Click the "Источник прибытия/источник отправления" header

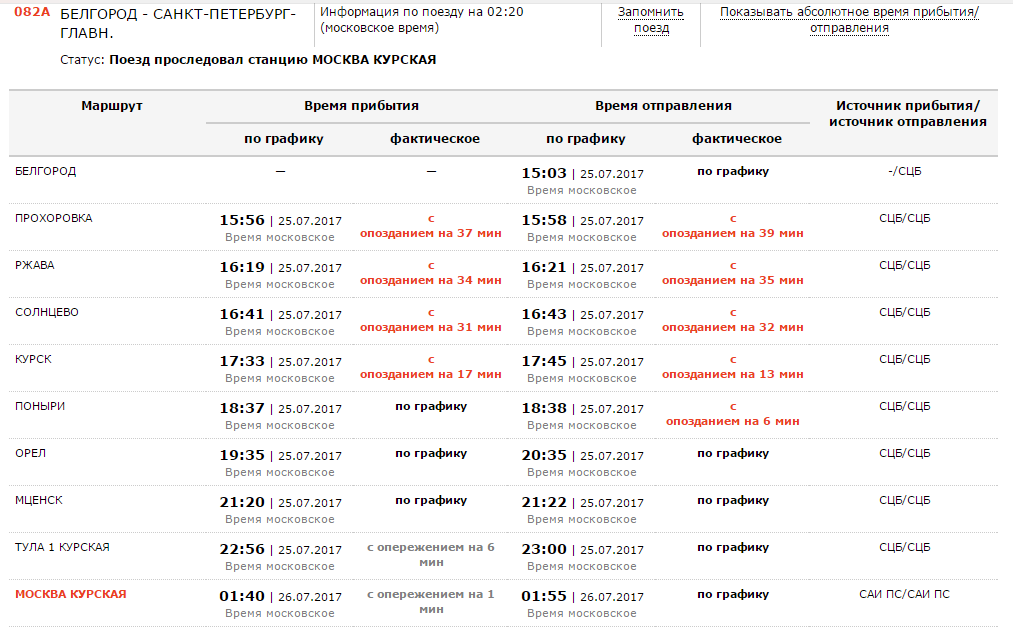click(907, 114)
